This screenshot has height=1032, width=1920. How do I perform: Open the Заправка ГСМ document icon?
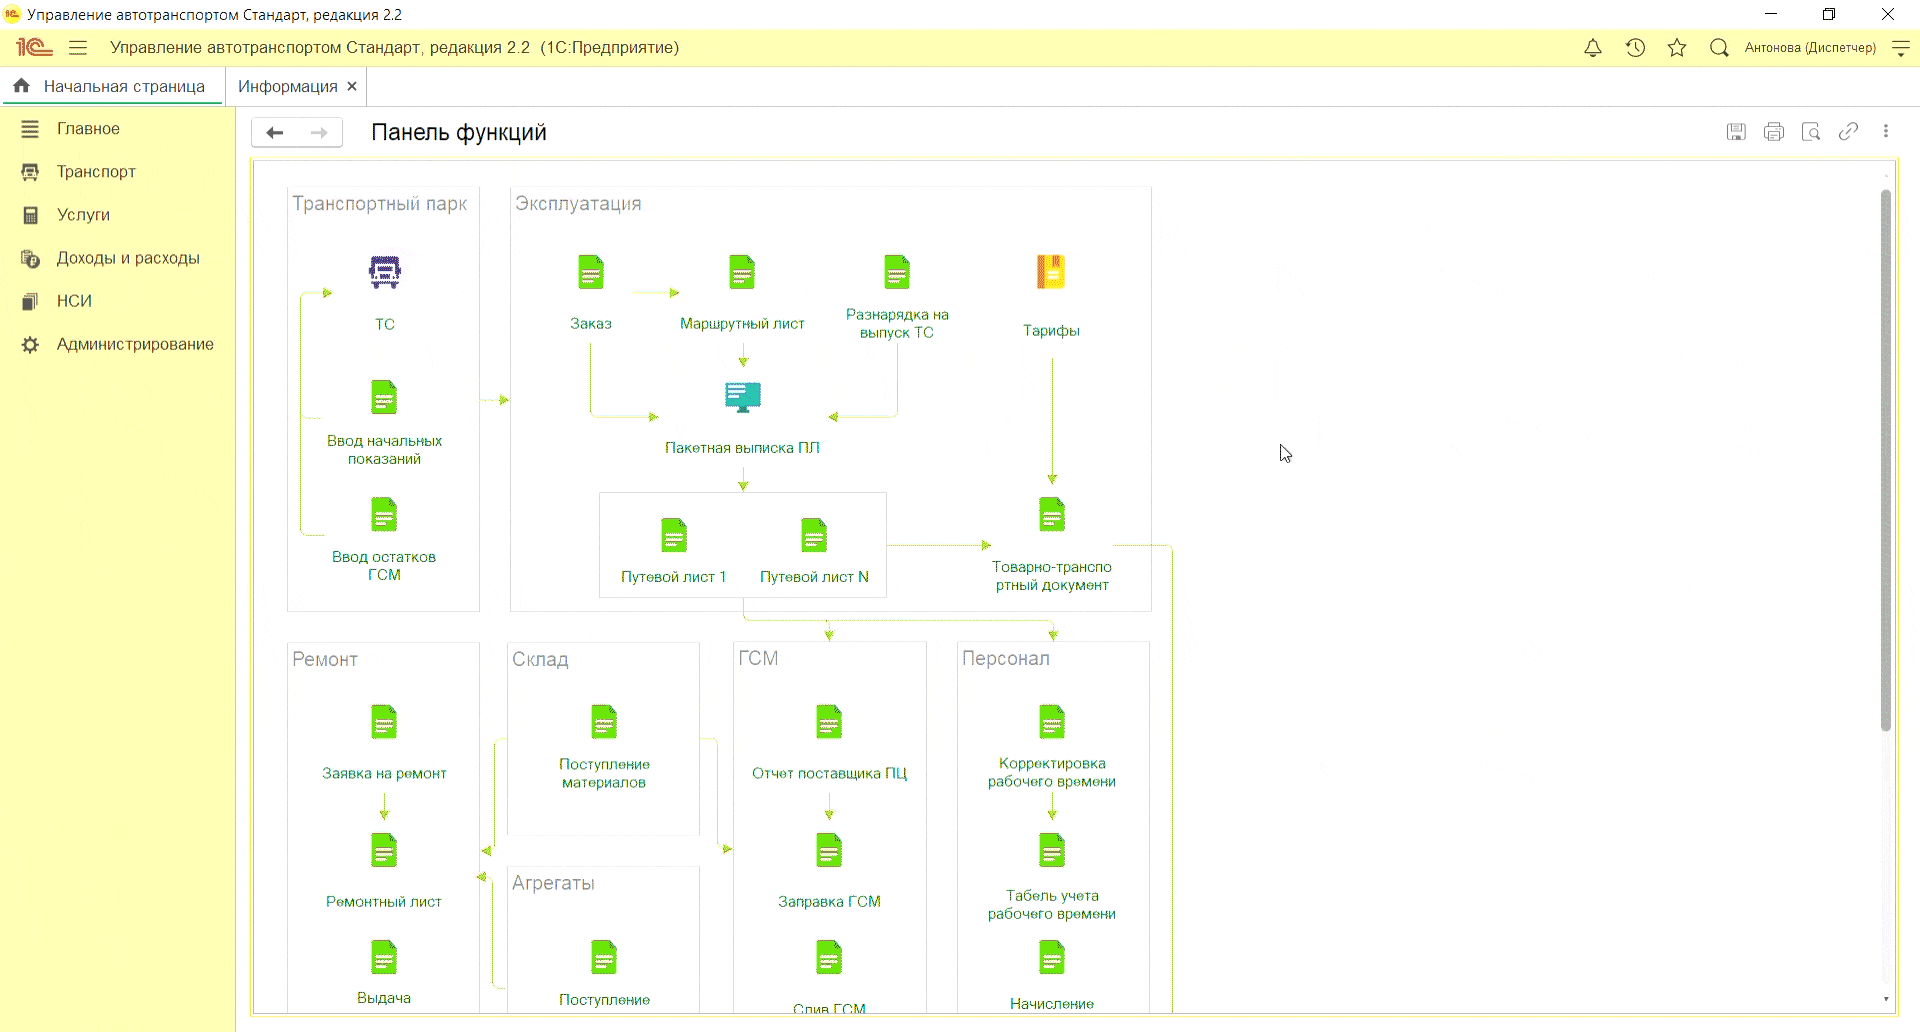(829, 850)
